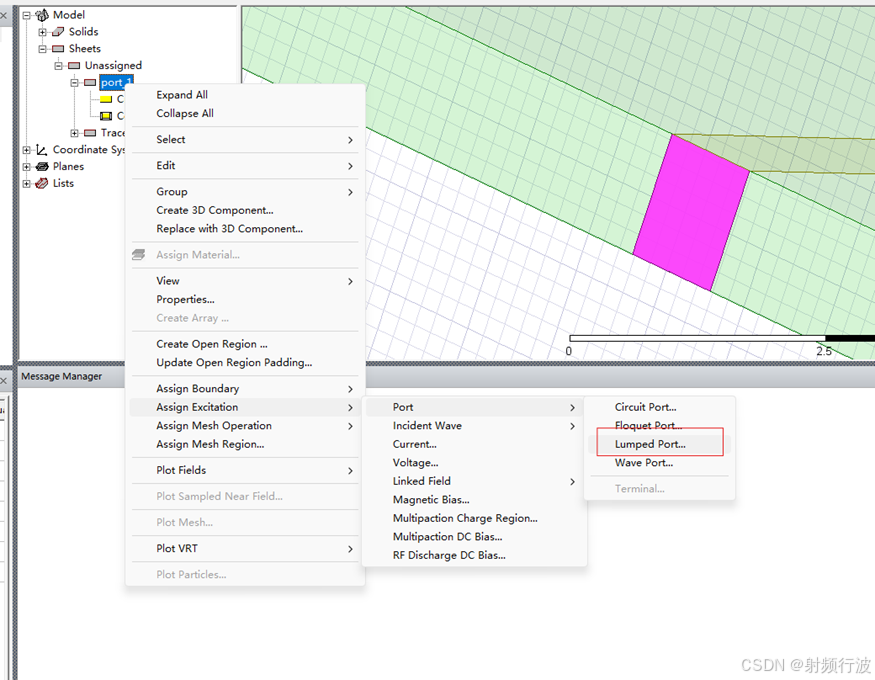The height and width of the screenshot is (680, 875).
Task: Open the Edit submenu
Action: [246, 166]
